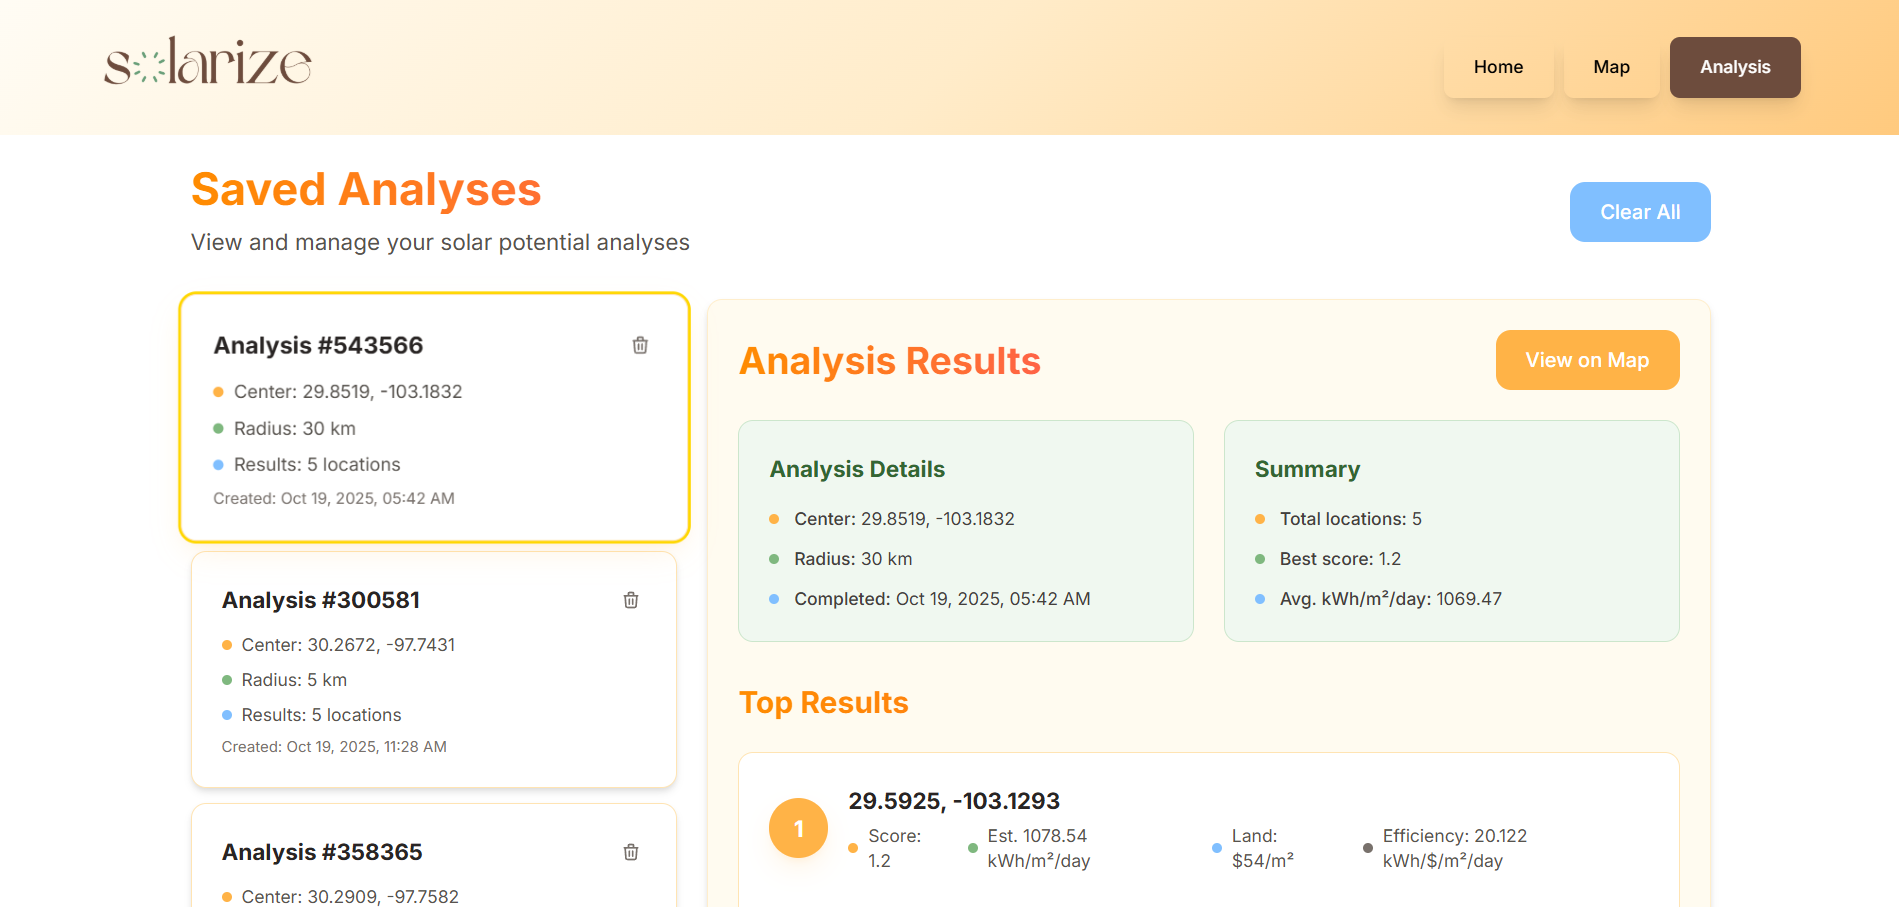The image size is (1899, 907).
Task: Click 'Efficiency: 20.122' in top result
Action: coord(1455,836)
